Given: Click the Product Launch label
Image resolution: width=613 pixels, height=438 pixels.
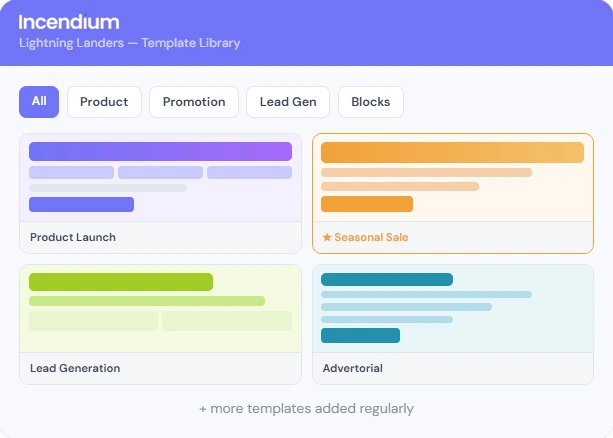Looking at the screenshot, I should (73, 237).
